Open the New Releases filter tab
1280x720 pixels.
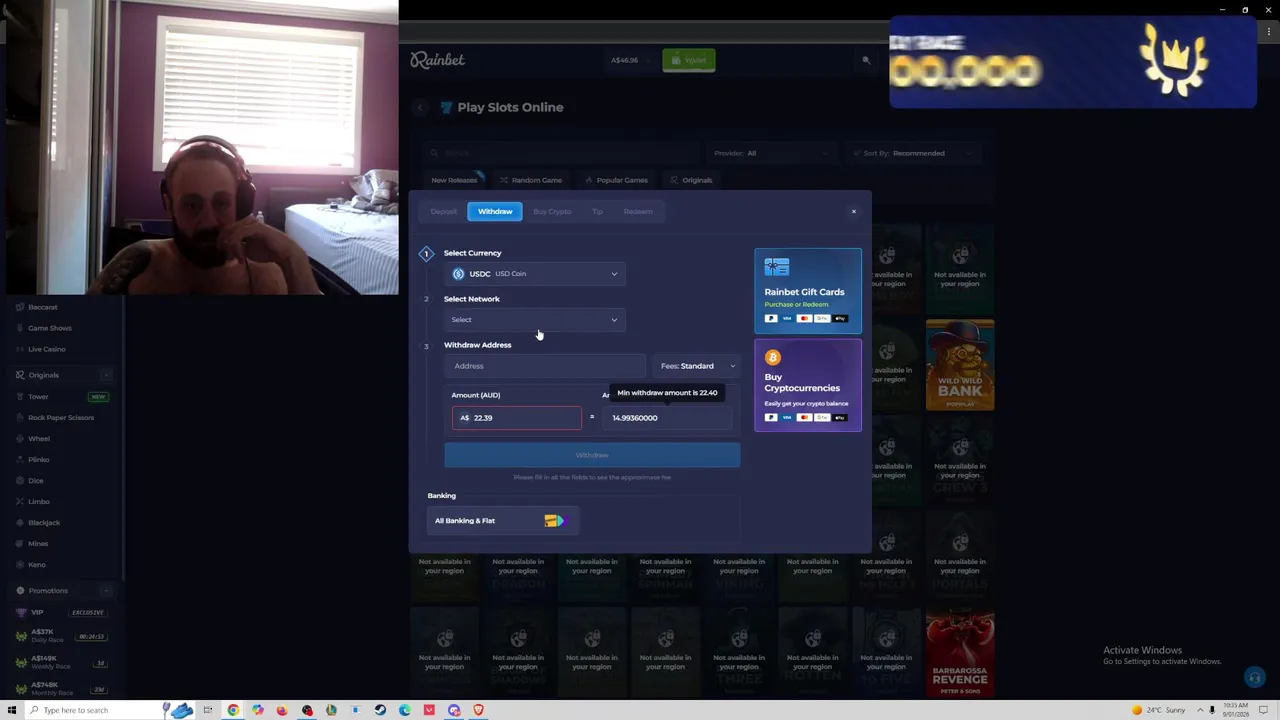454,180
